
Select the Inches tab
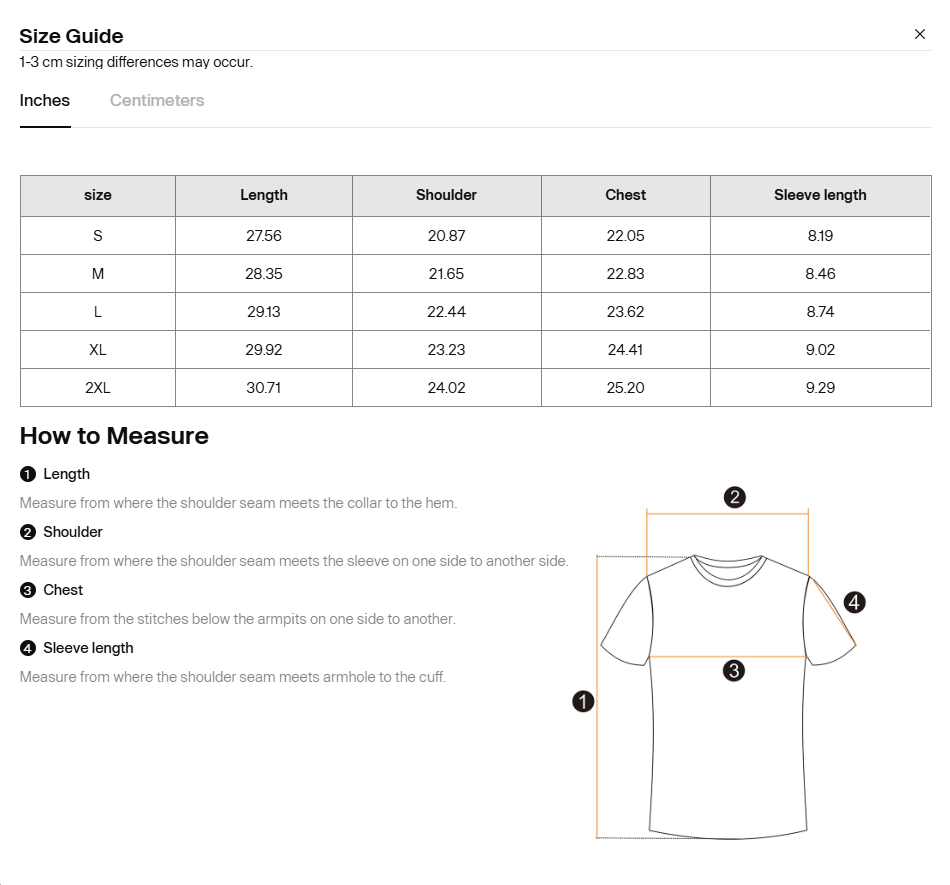[45, 100]
